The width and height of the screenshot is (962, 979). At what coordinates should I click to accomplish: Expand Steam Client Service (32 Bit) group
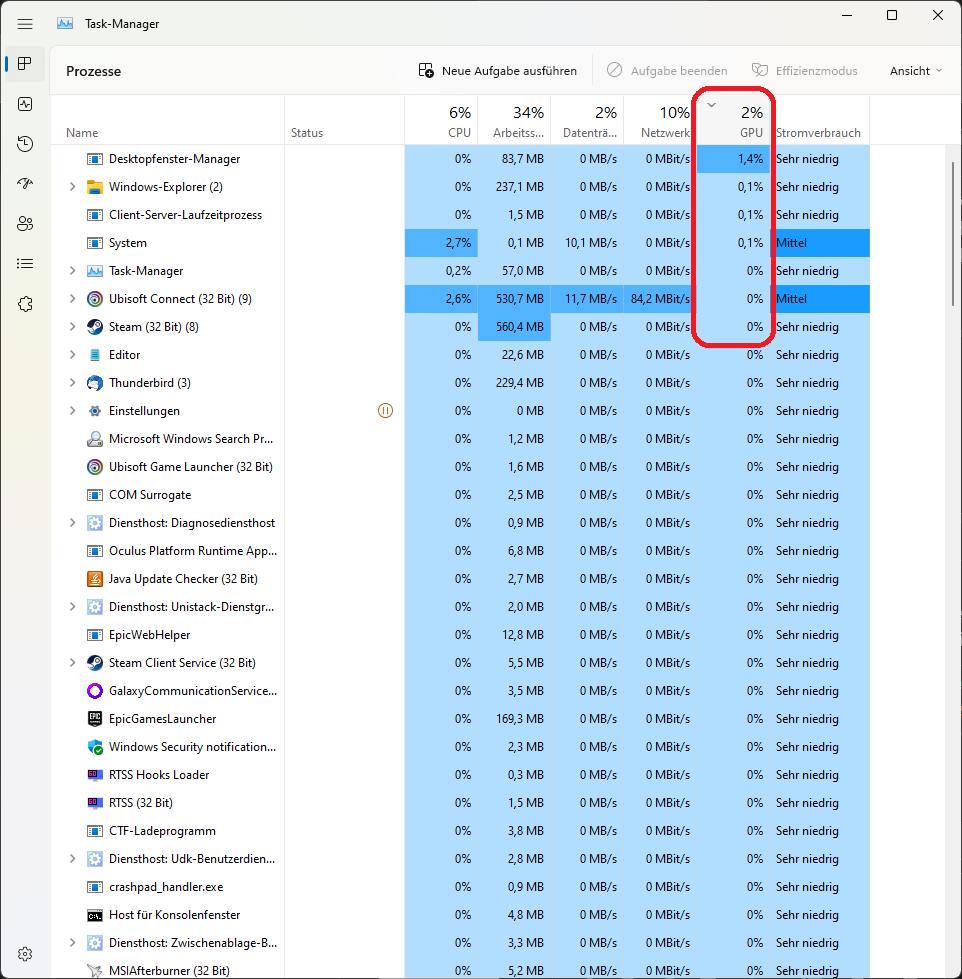tap(72, 662)
